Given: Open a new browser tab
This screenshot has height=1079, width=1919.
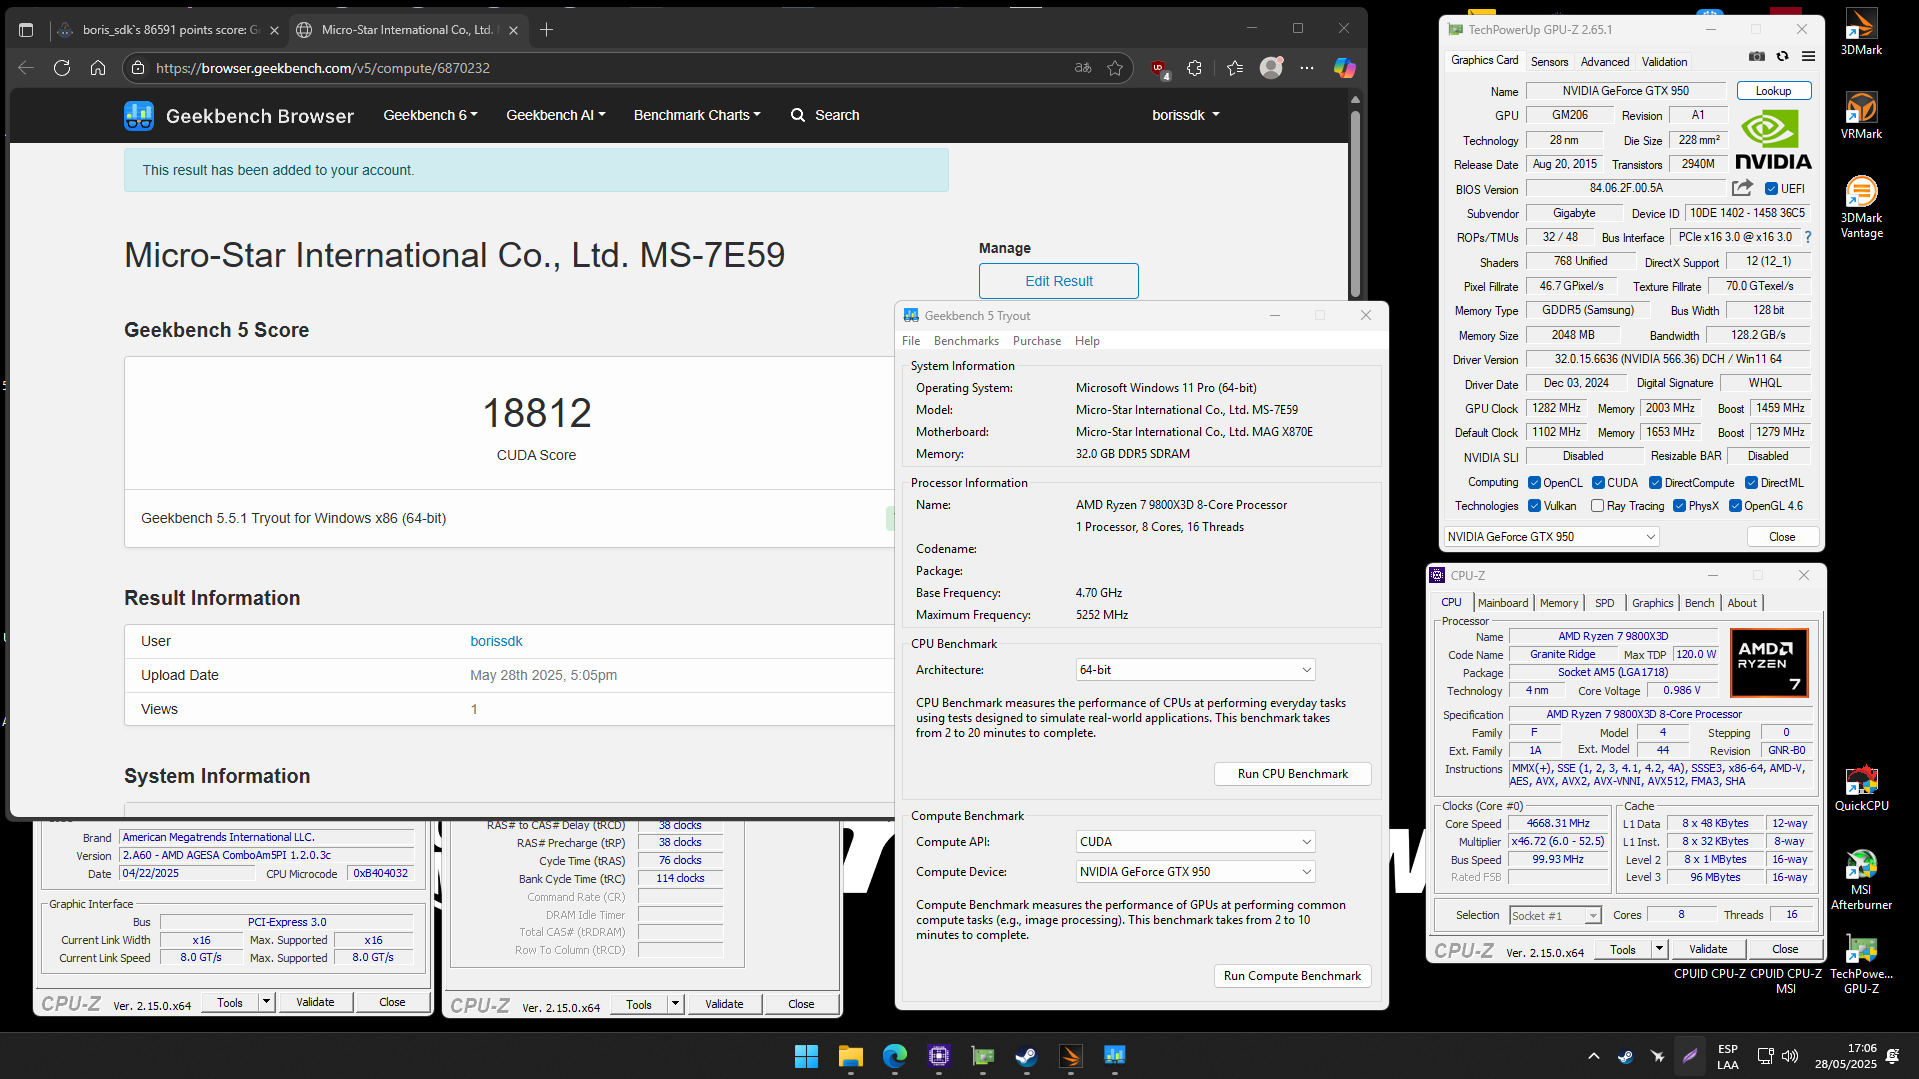Looking at the screenshot, I should (546, 30).
